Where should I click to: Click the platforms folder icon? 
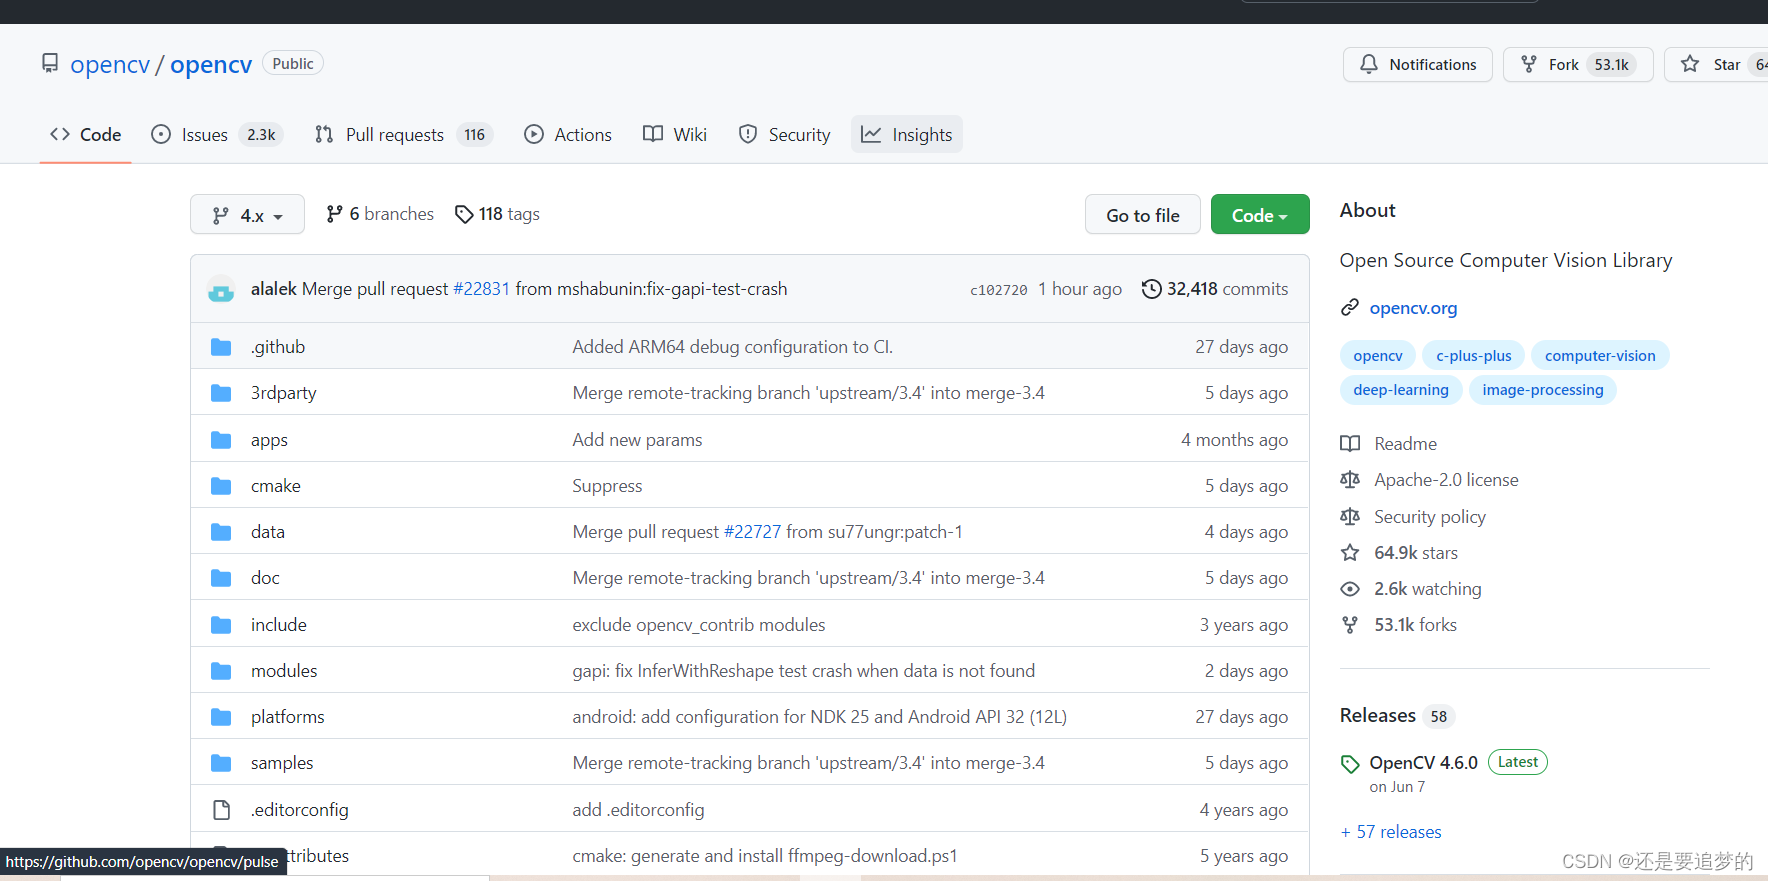pos(221,717)
